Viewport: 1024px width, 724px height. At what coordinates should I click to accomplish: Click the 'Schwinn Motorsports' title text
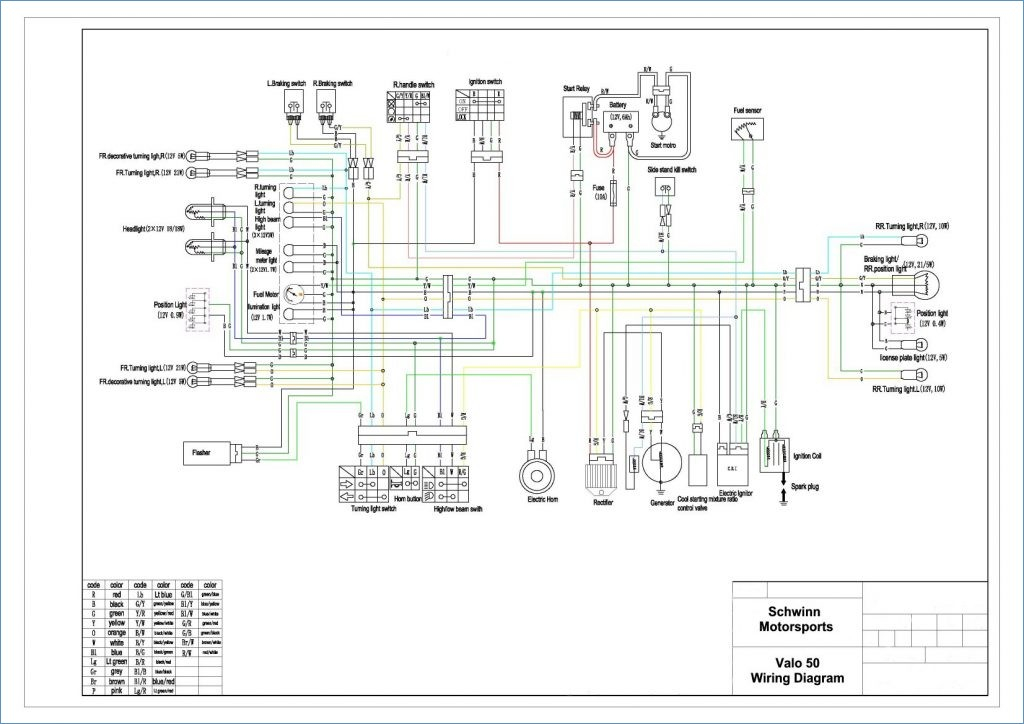795,620
